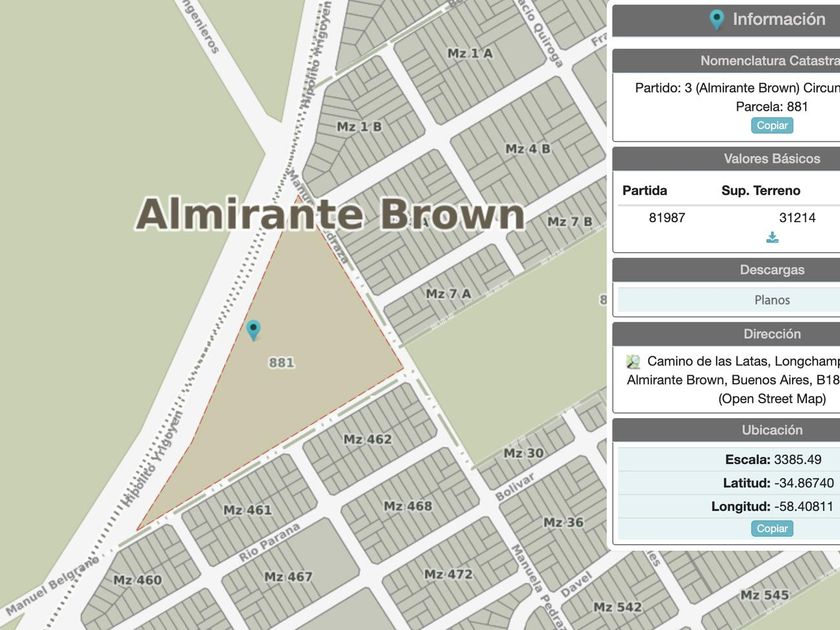Click the Mz 4 B block label
The height and width of the screenshot is (630, 840).
pyautogui.click(x=528, y=149)
